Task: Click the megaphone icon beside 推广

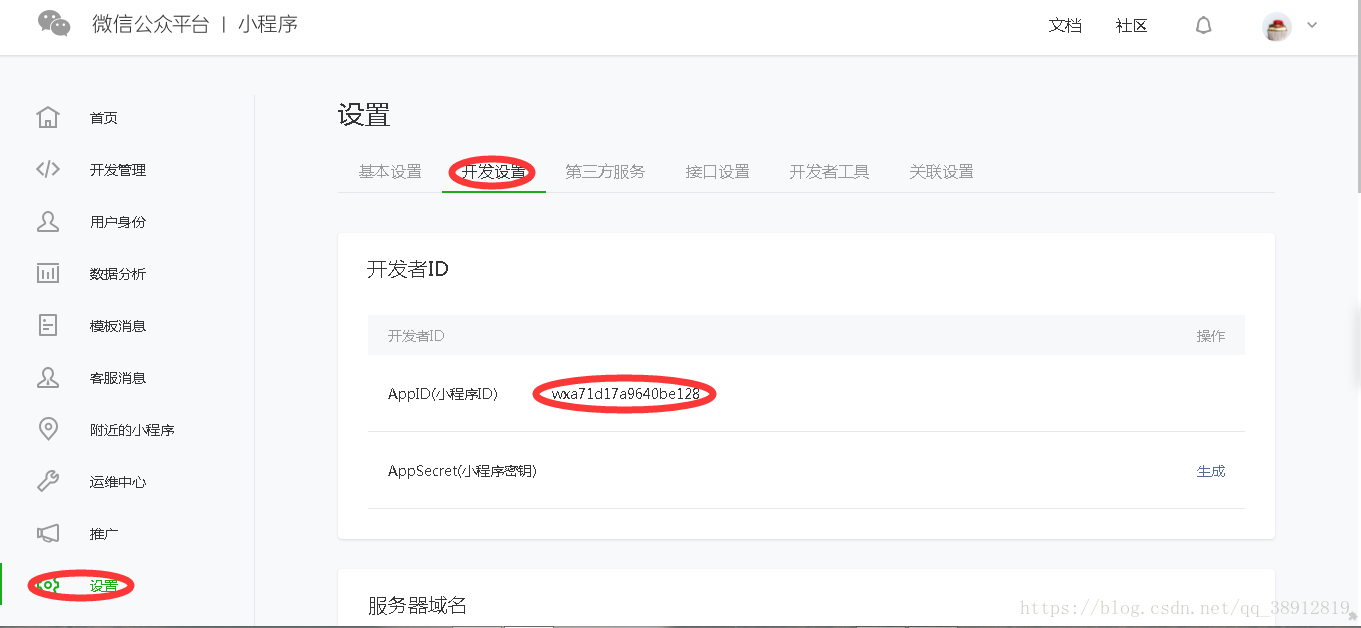Action: pos(48,533)
